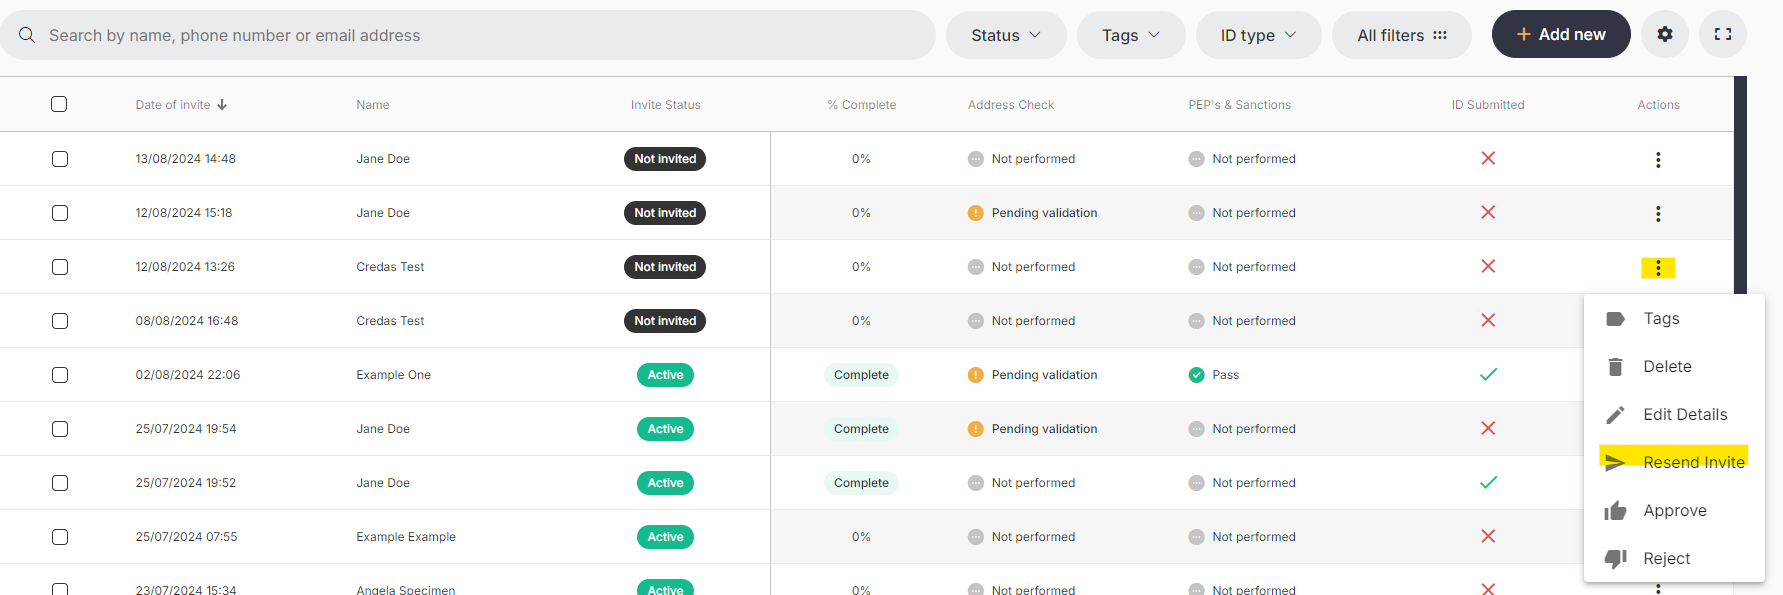
Task: Choose Resend Invite in the context menu
Action: [x=1674, y=462]
